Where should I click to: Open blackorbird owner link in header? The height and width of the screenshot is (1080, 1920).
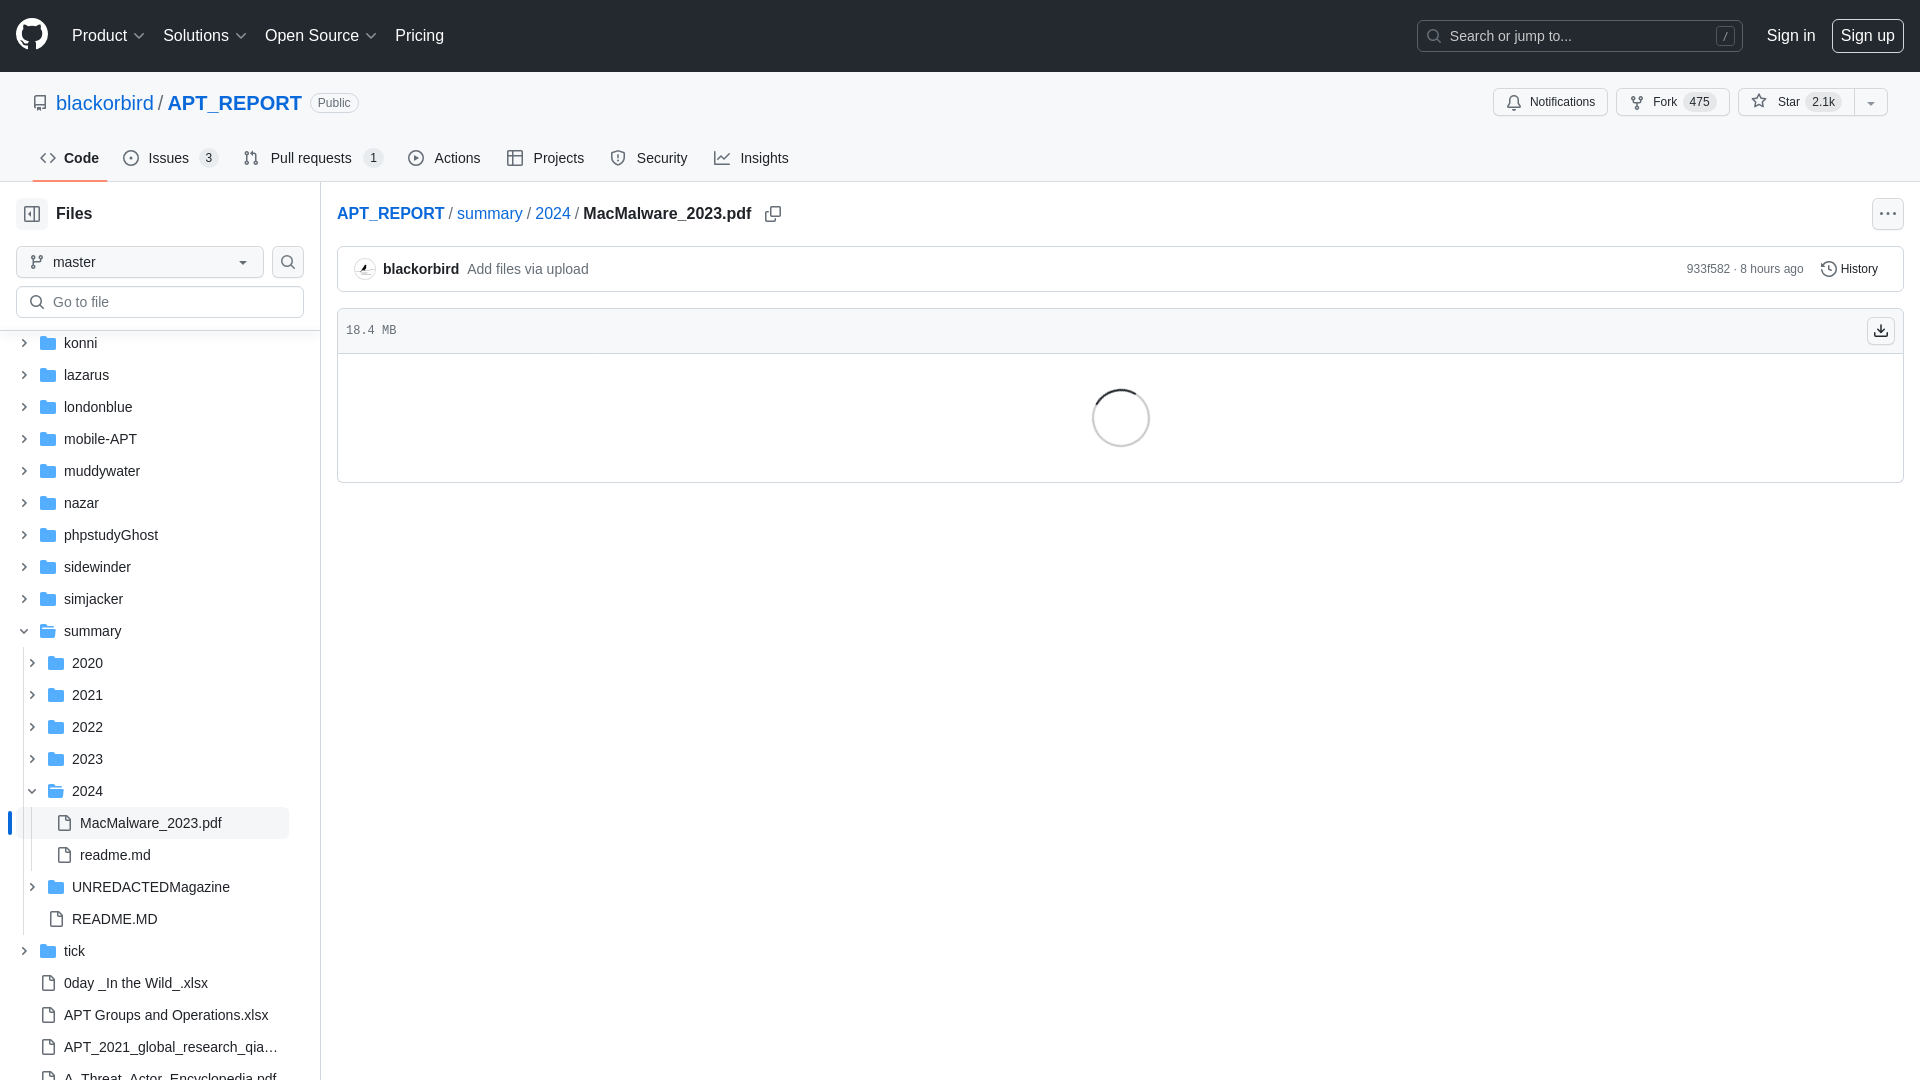click(105, 103)
